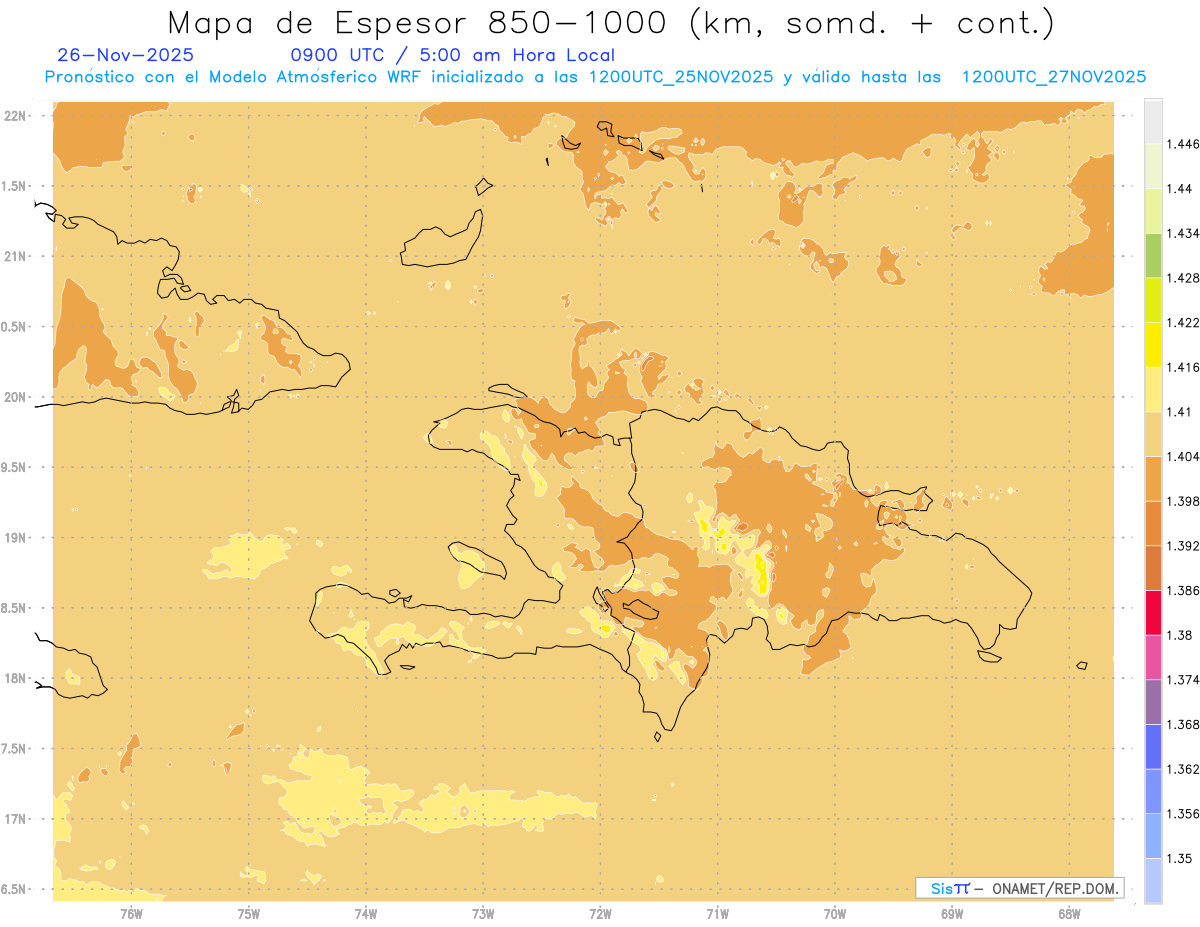Viewport: 1200px width, 927px height.
Task: Select the "75W" longitude axis label
Action: pos(248,914)
